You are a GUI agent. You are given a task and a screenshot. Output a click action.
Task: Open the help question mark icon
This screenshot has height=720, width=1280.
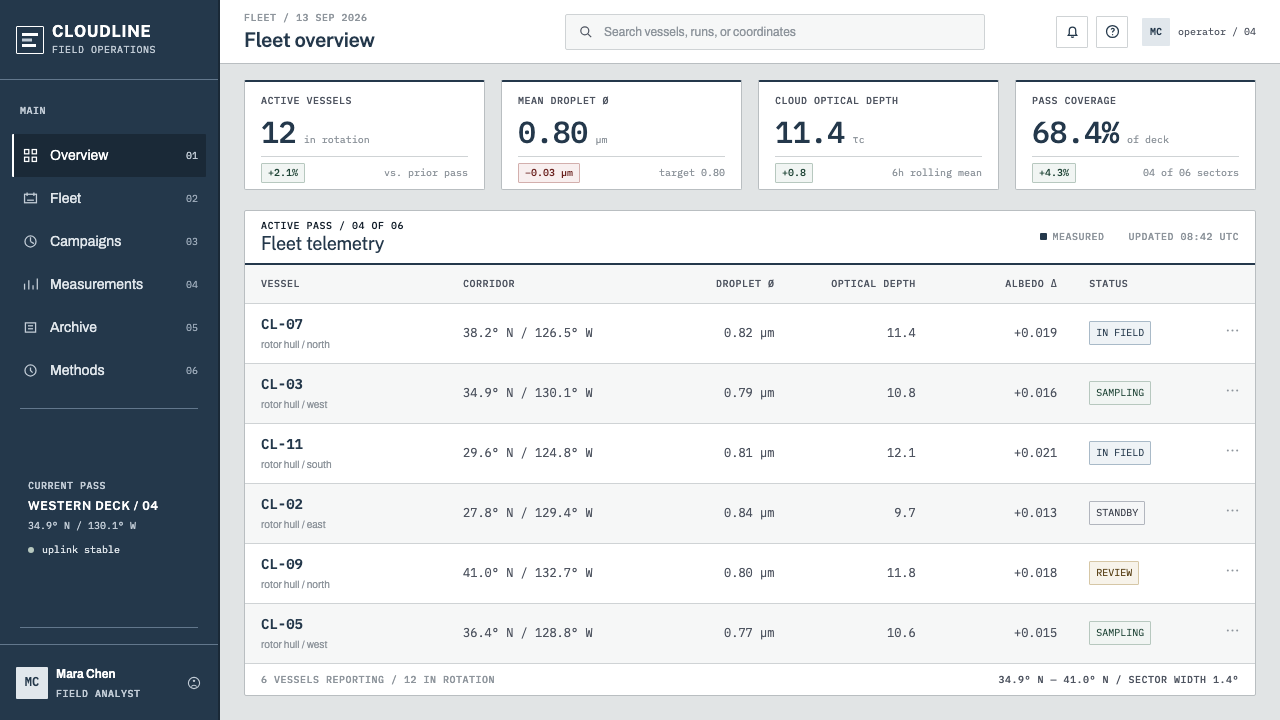1112,32
